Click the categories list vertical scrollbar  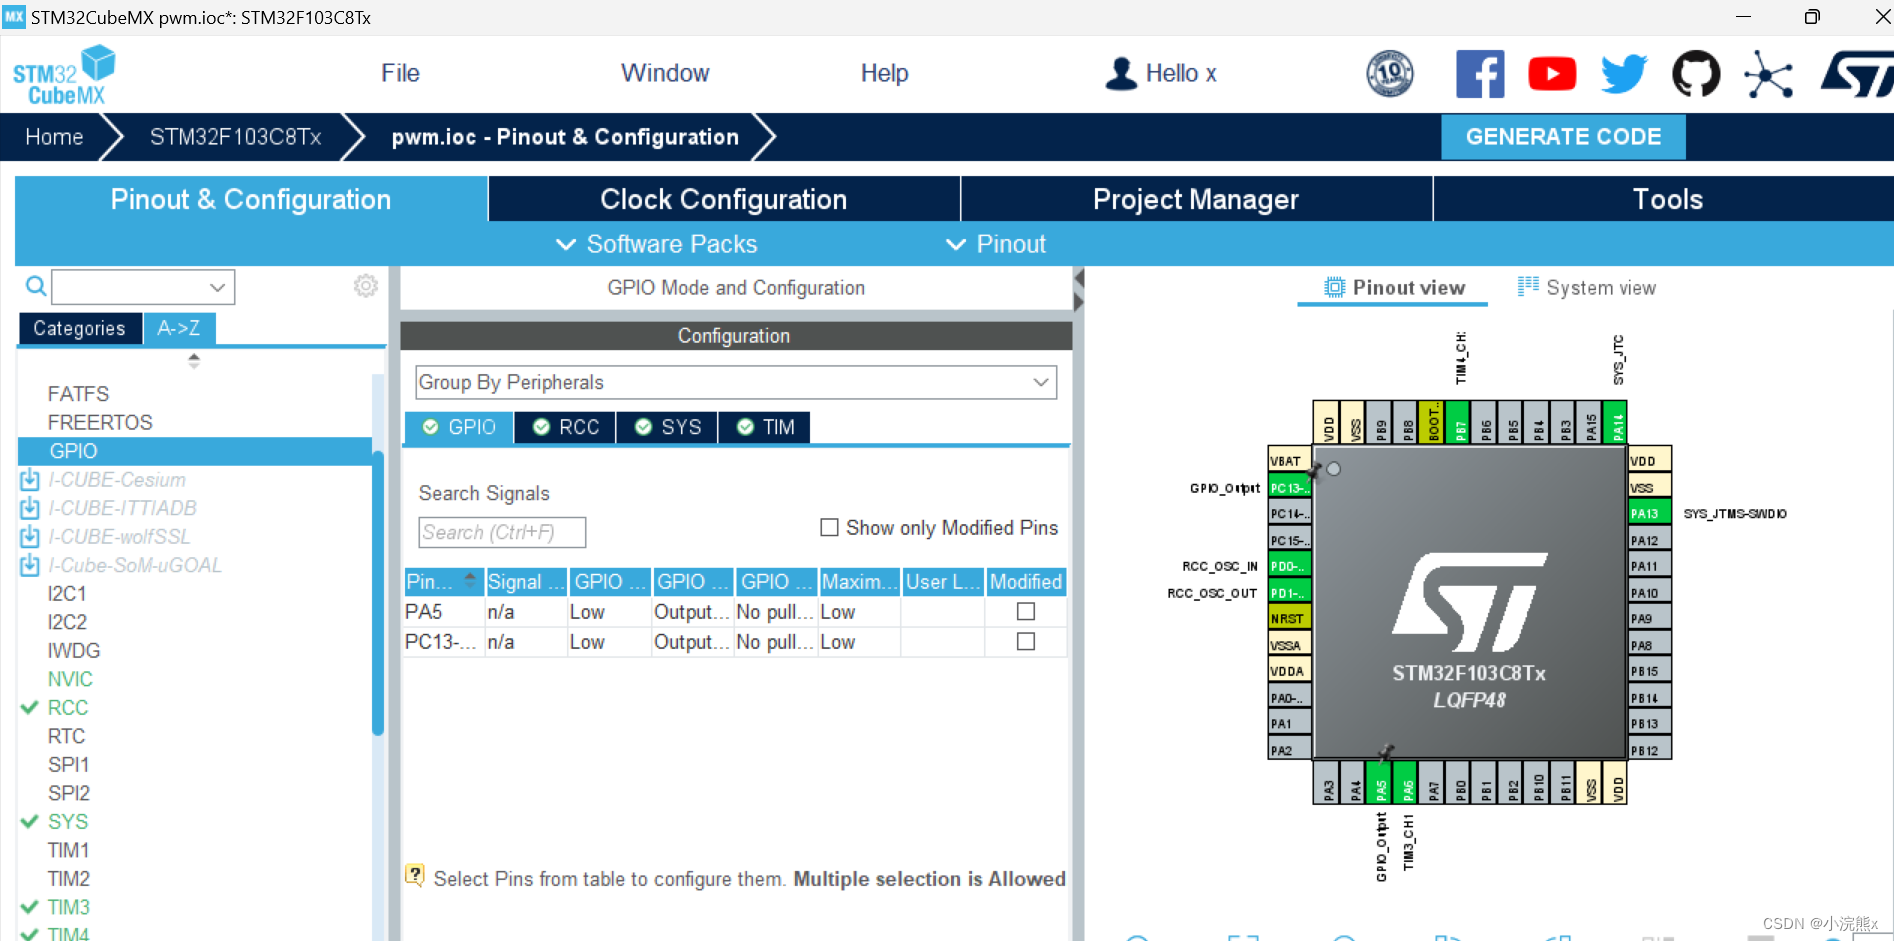[378, 594]
